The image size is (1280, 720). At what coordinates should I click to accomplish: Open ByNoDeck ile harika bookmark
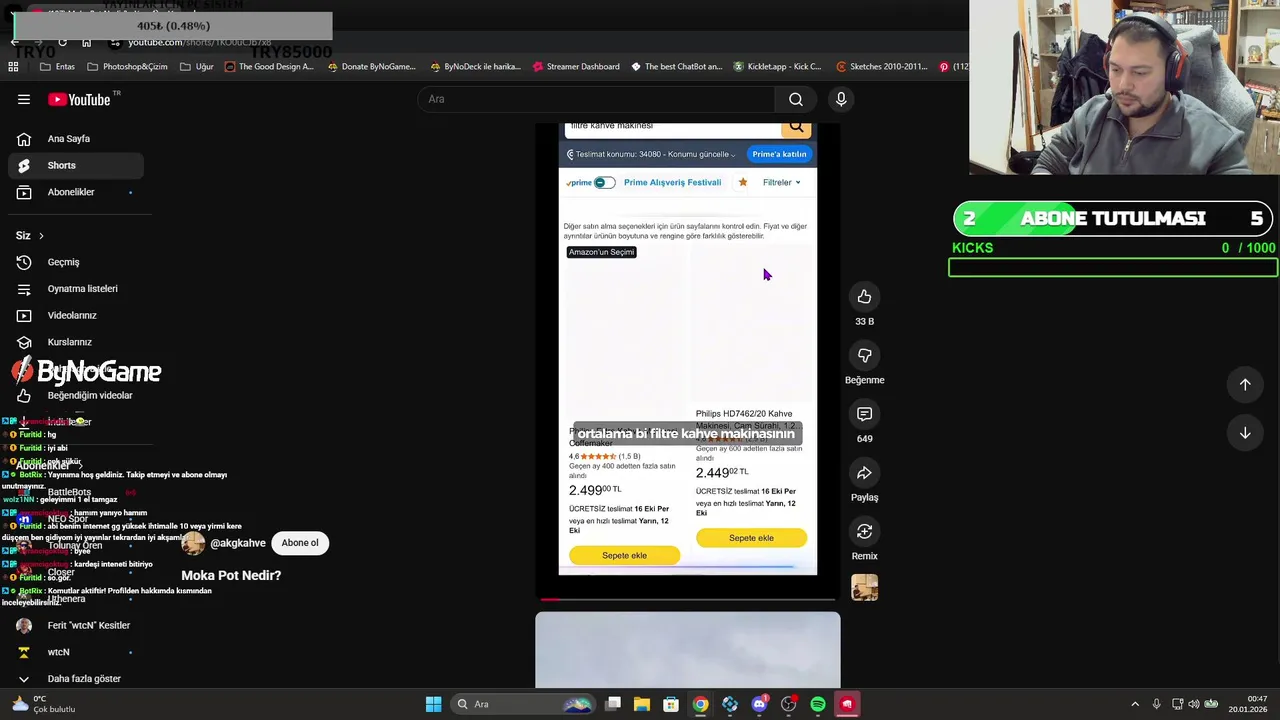(x=475, y=67)
